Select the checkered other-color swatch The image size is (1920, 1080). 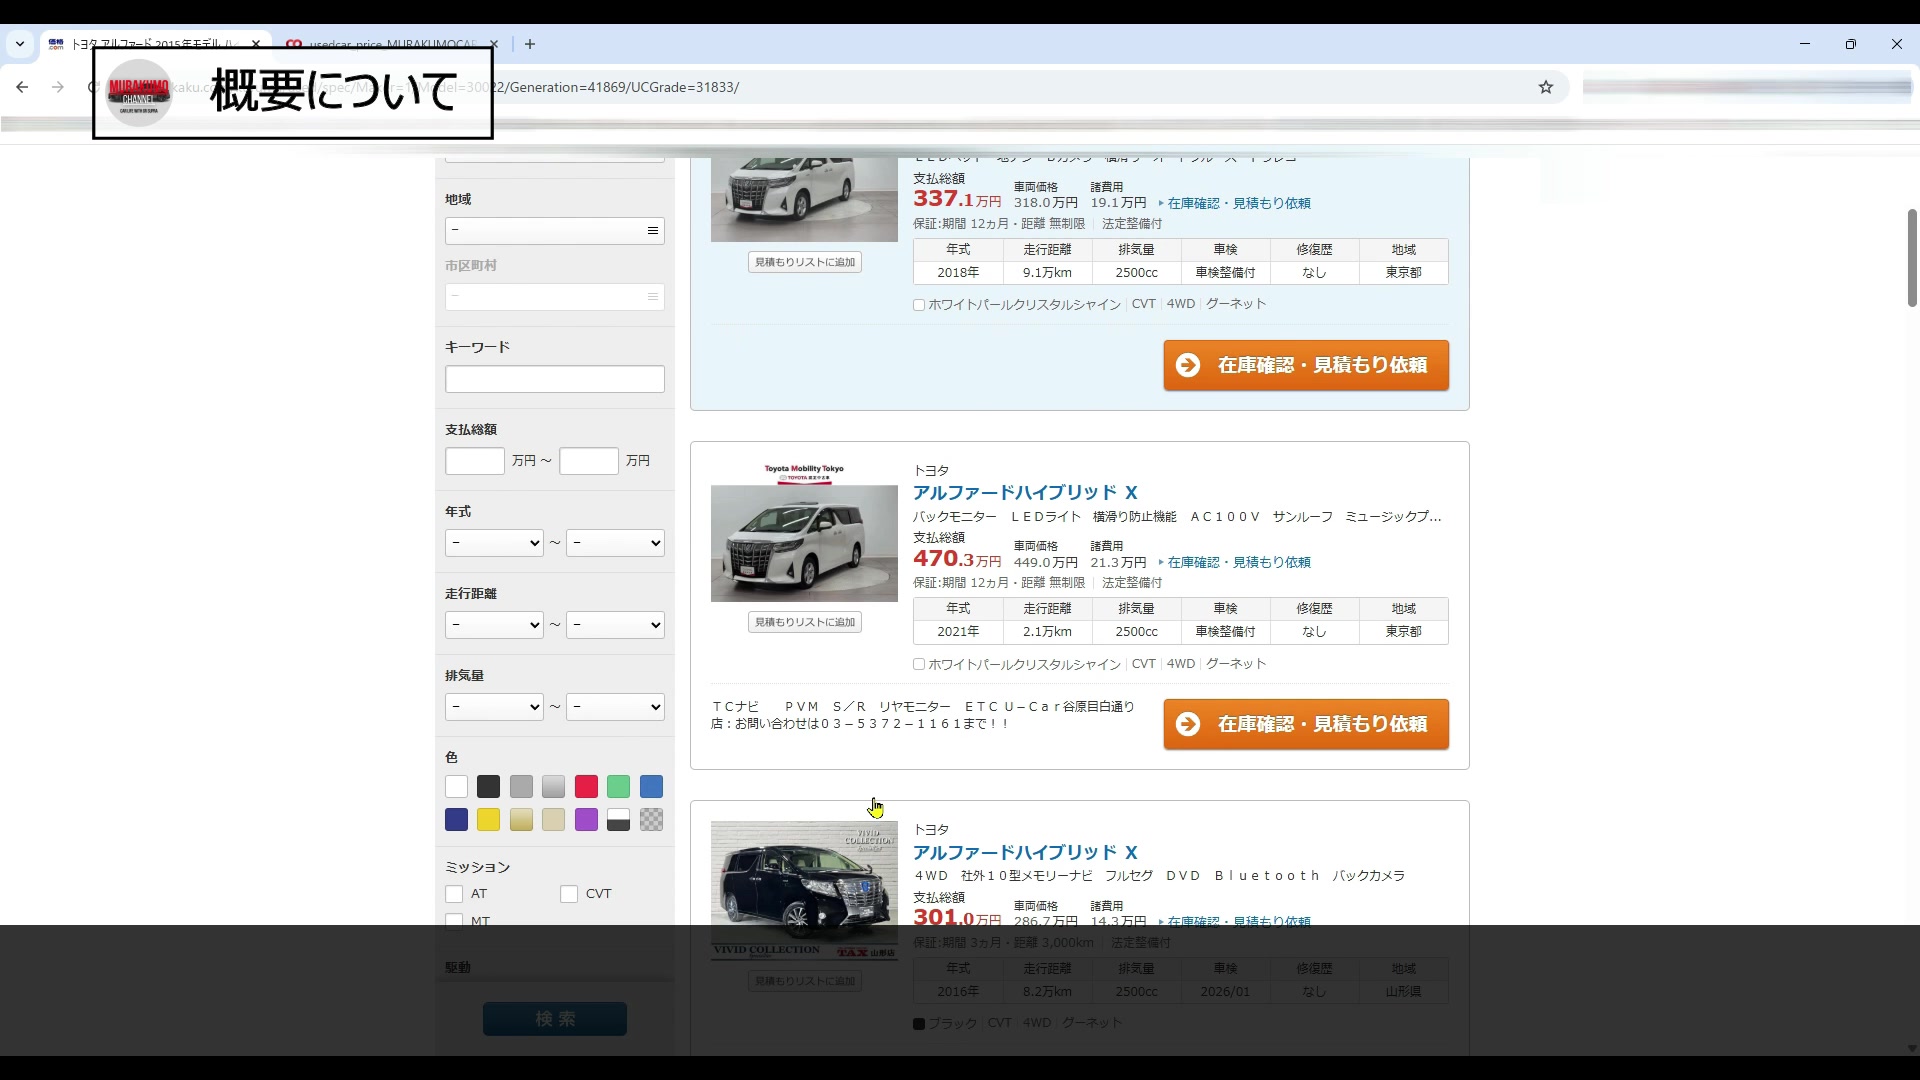click(x=651, y=820)
